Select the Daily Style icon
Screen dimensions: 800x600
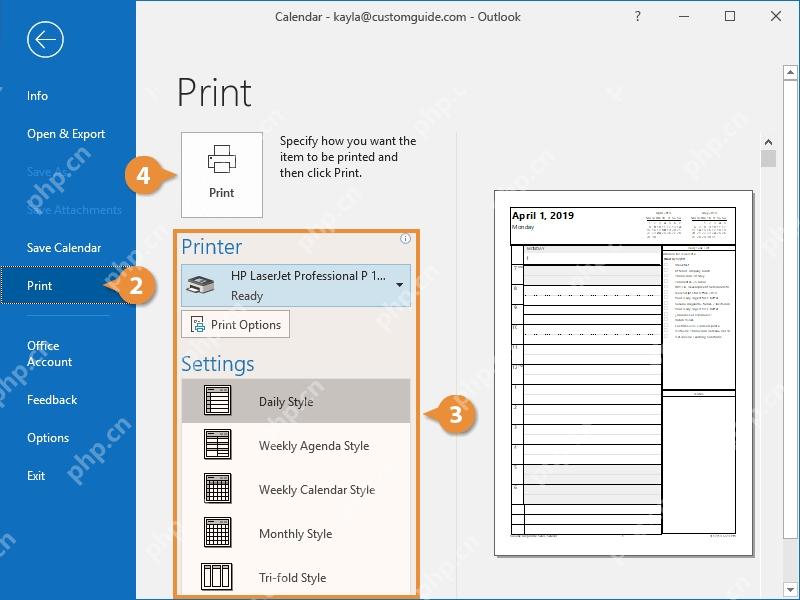218,401
